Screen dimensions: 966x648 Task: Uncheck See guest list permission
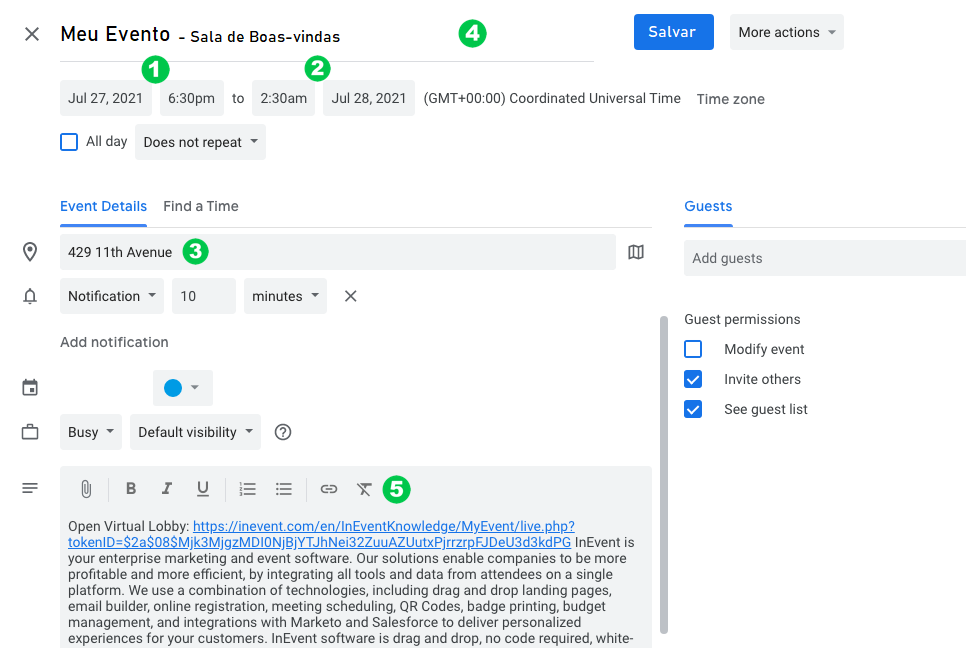[x=693, y=409]
